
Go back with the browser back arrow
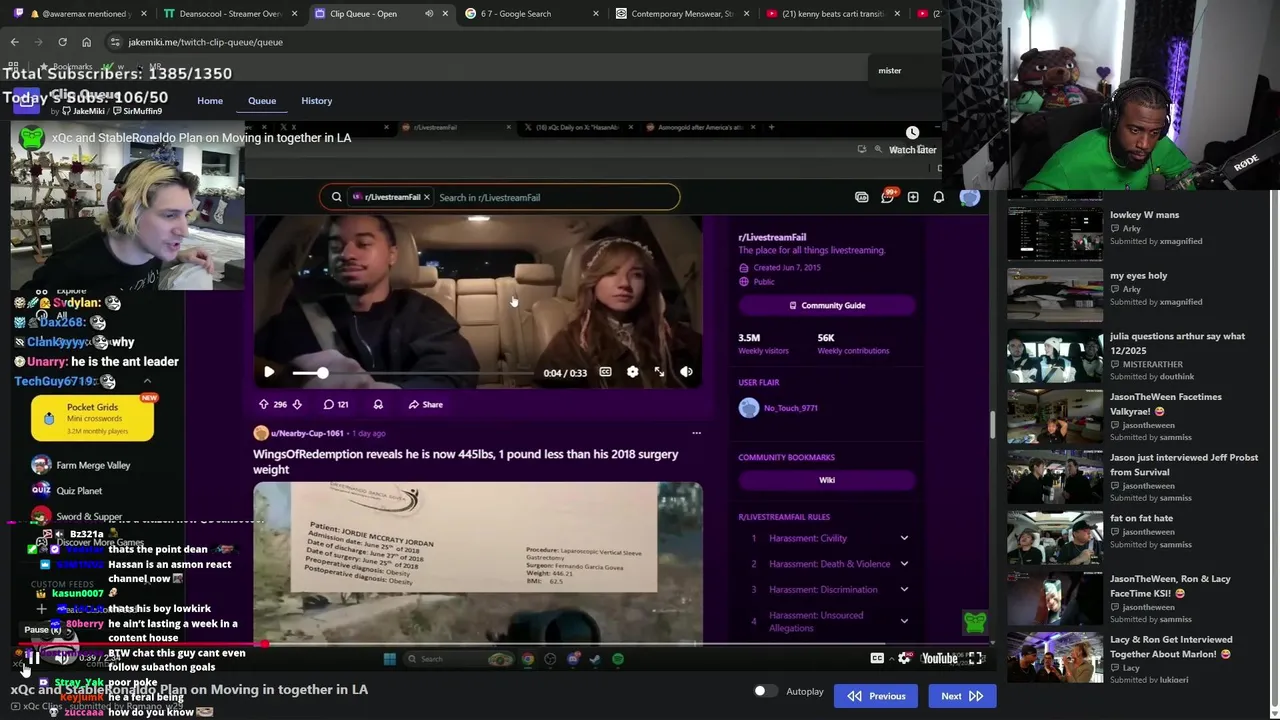pyautogui.click(x=14, y=42)
